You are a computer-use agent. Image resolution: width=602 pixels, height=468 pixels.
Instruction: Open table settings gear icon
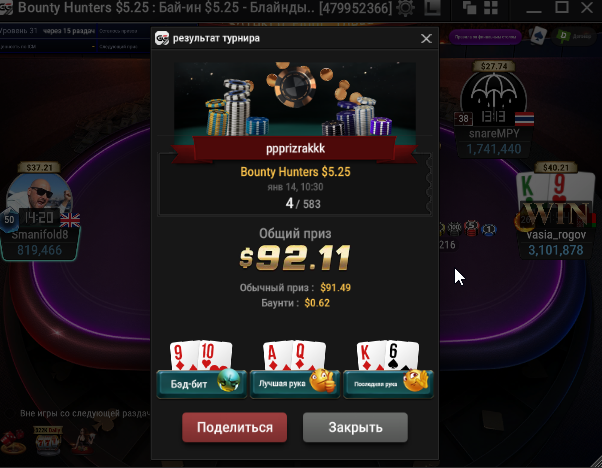tap(405, 8)
